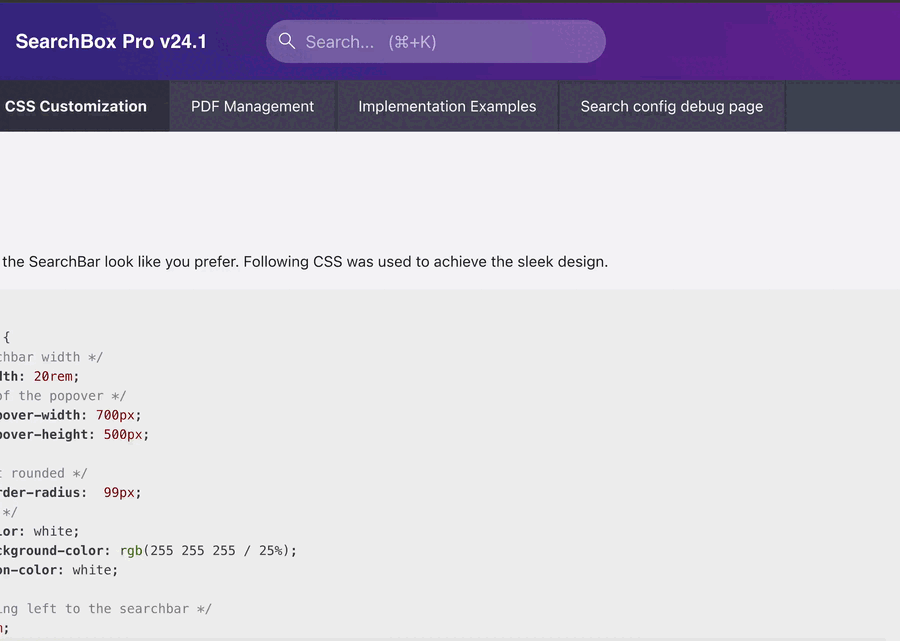
Task: Open the SearchBox Pro v24.1 home title
Action: pyautogui.click(x=111, y=41)
